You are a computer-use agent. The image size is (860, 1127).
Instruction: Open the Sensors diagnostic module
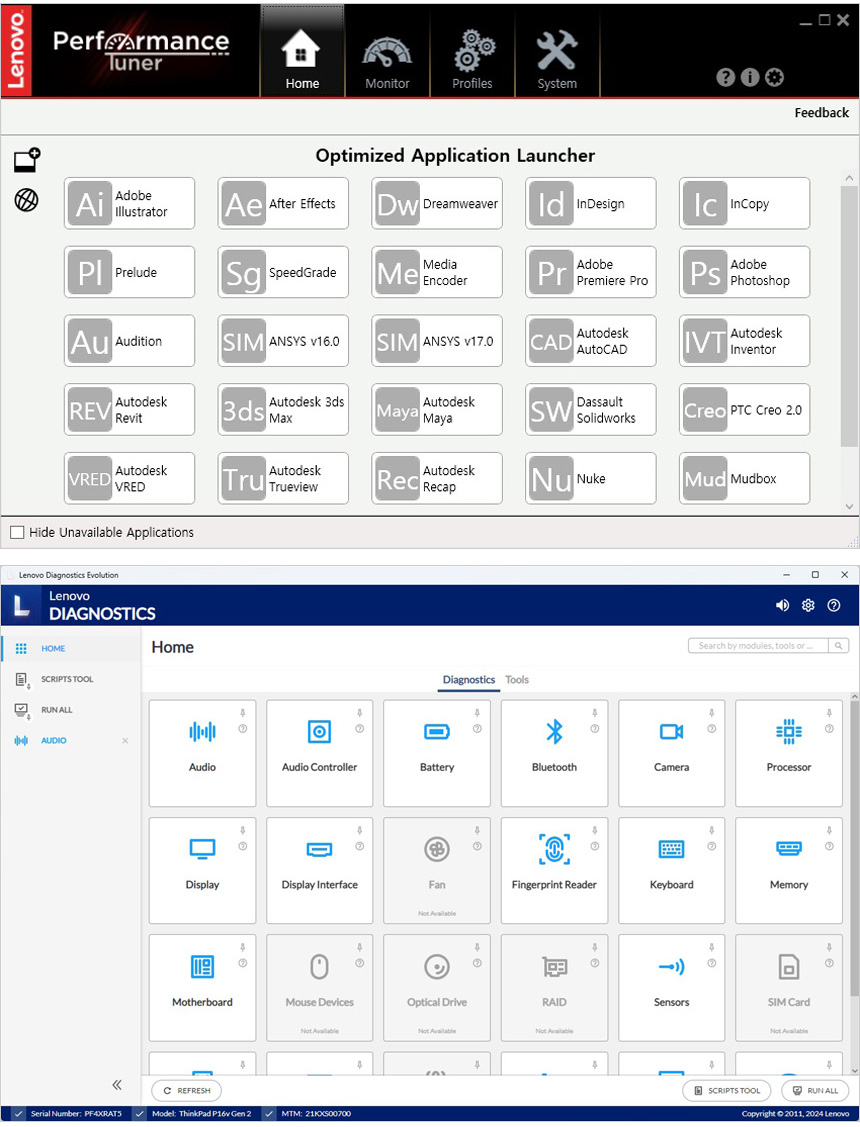click(672, 988)
